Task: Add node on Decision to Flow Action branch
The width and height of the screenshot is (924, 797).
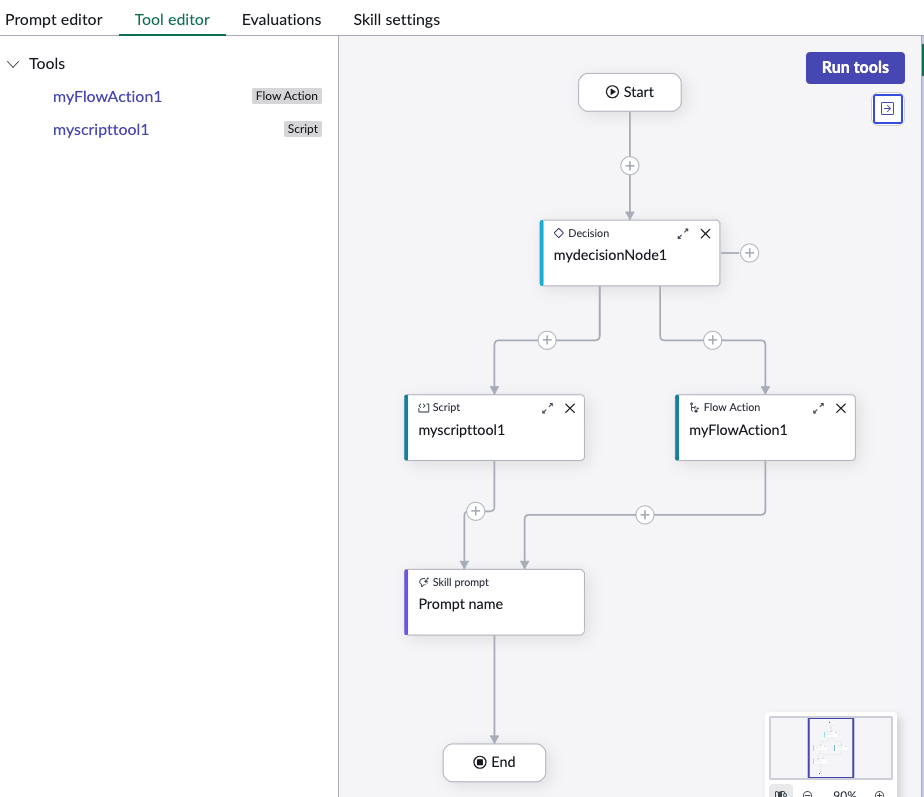Action: pyautogui.click(x=712, y=340)
